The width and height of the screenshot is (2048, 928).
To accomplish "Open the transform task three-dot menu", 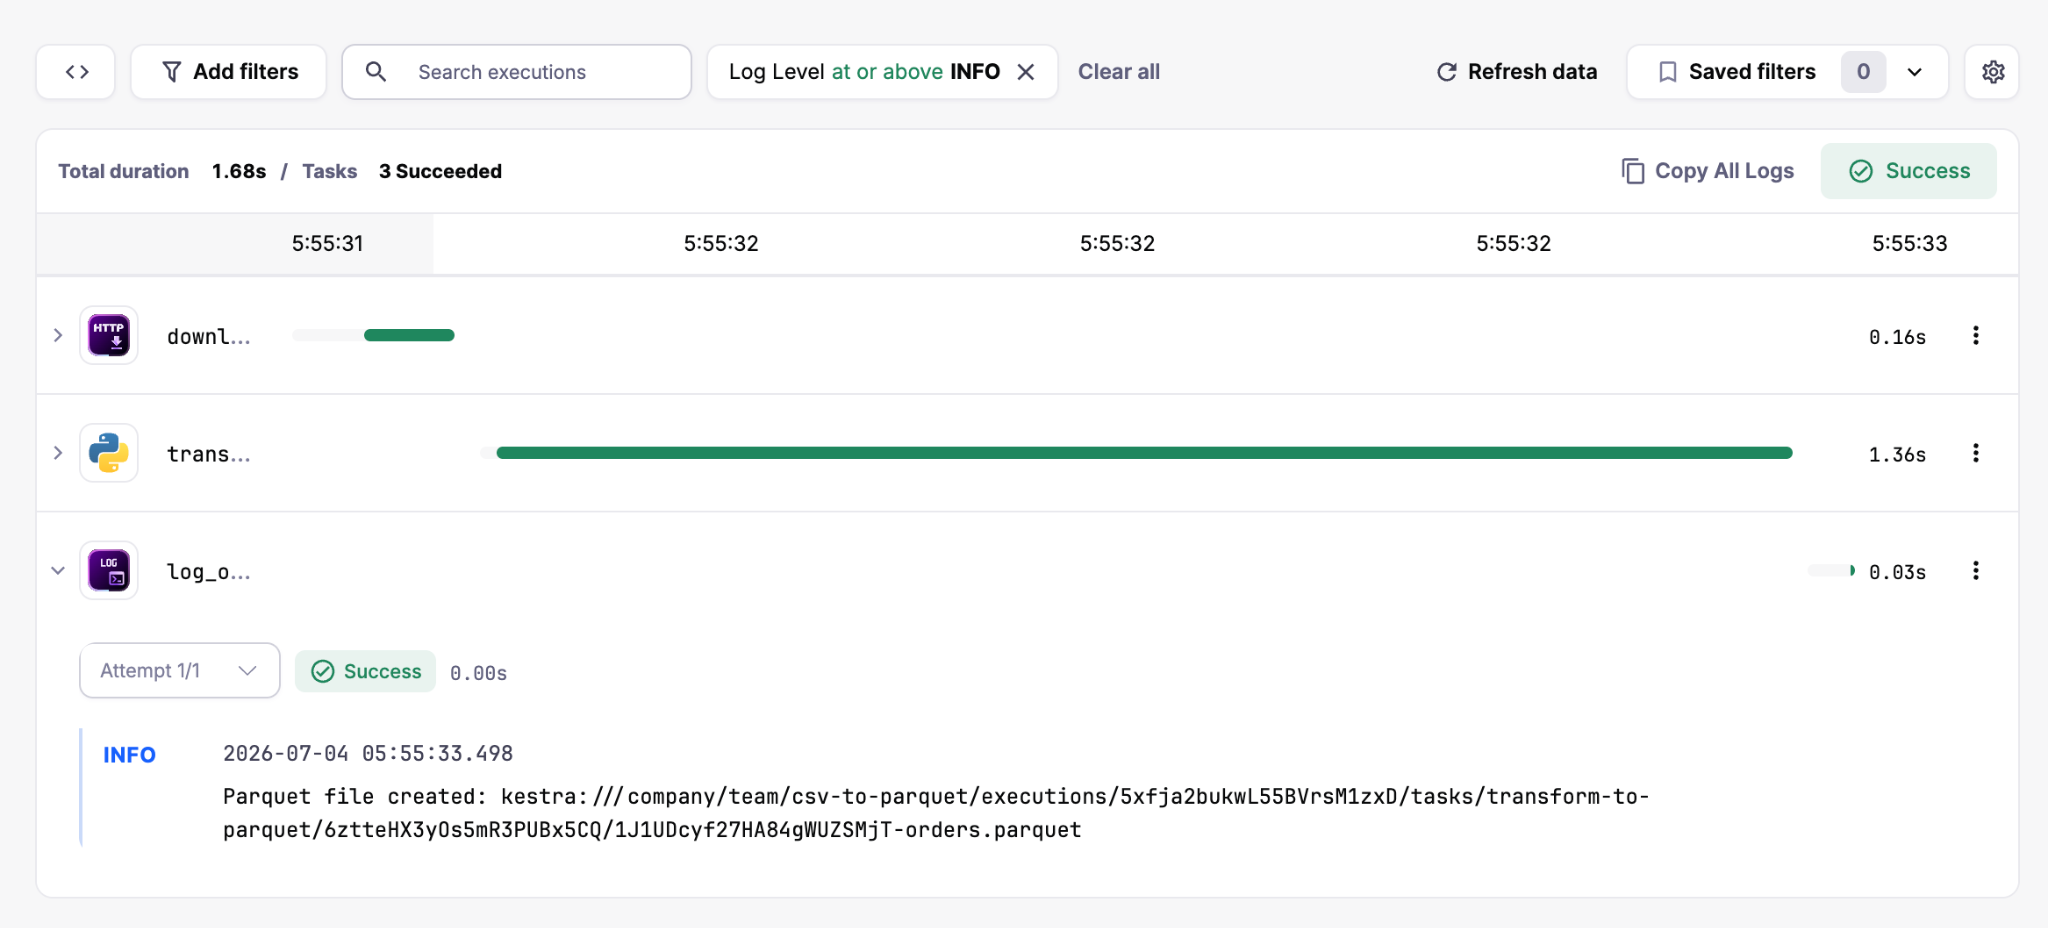I will (1976, 454).
